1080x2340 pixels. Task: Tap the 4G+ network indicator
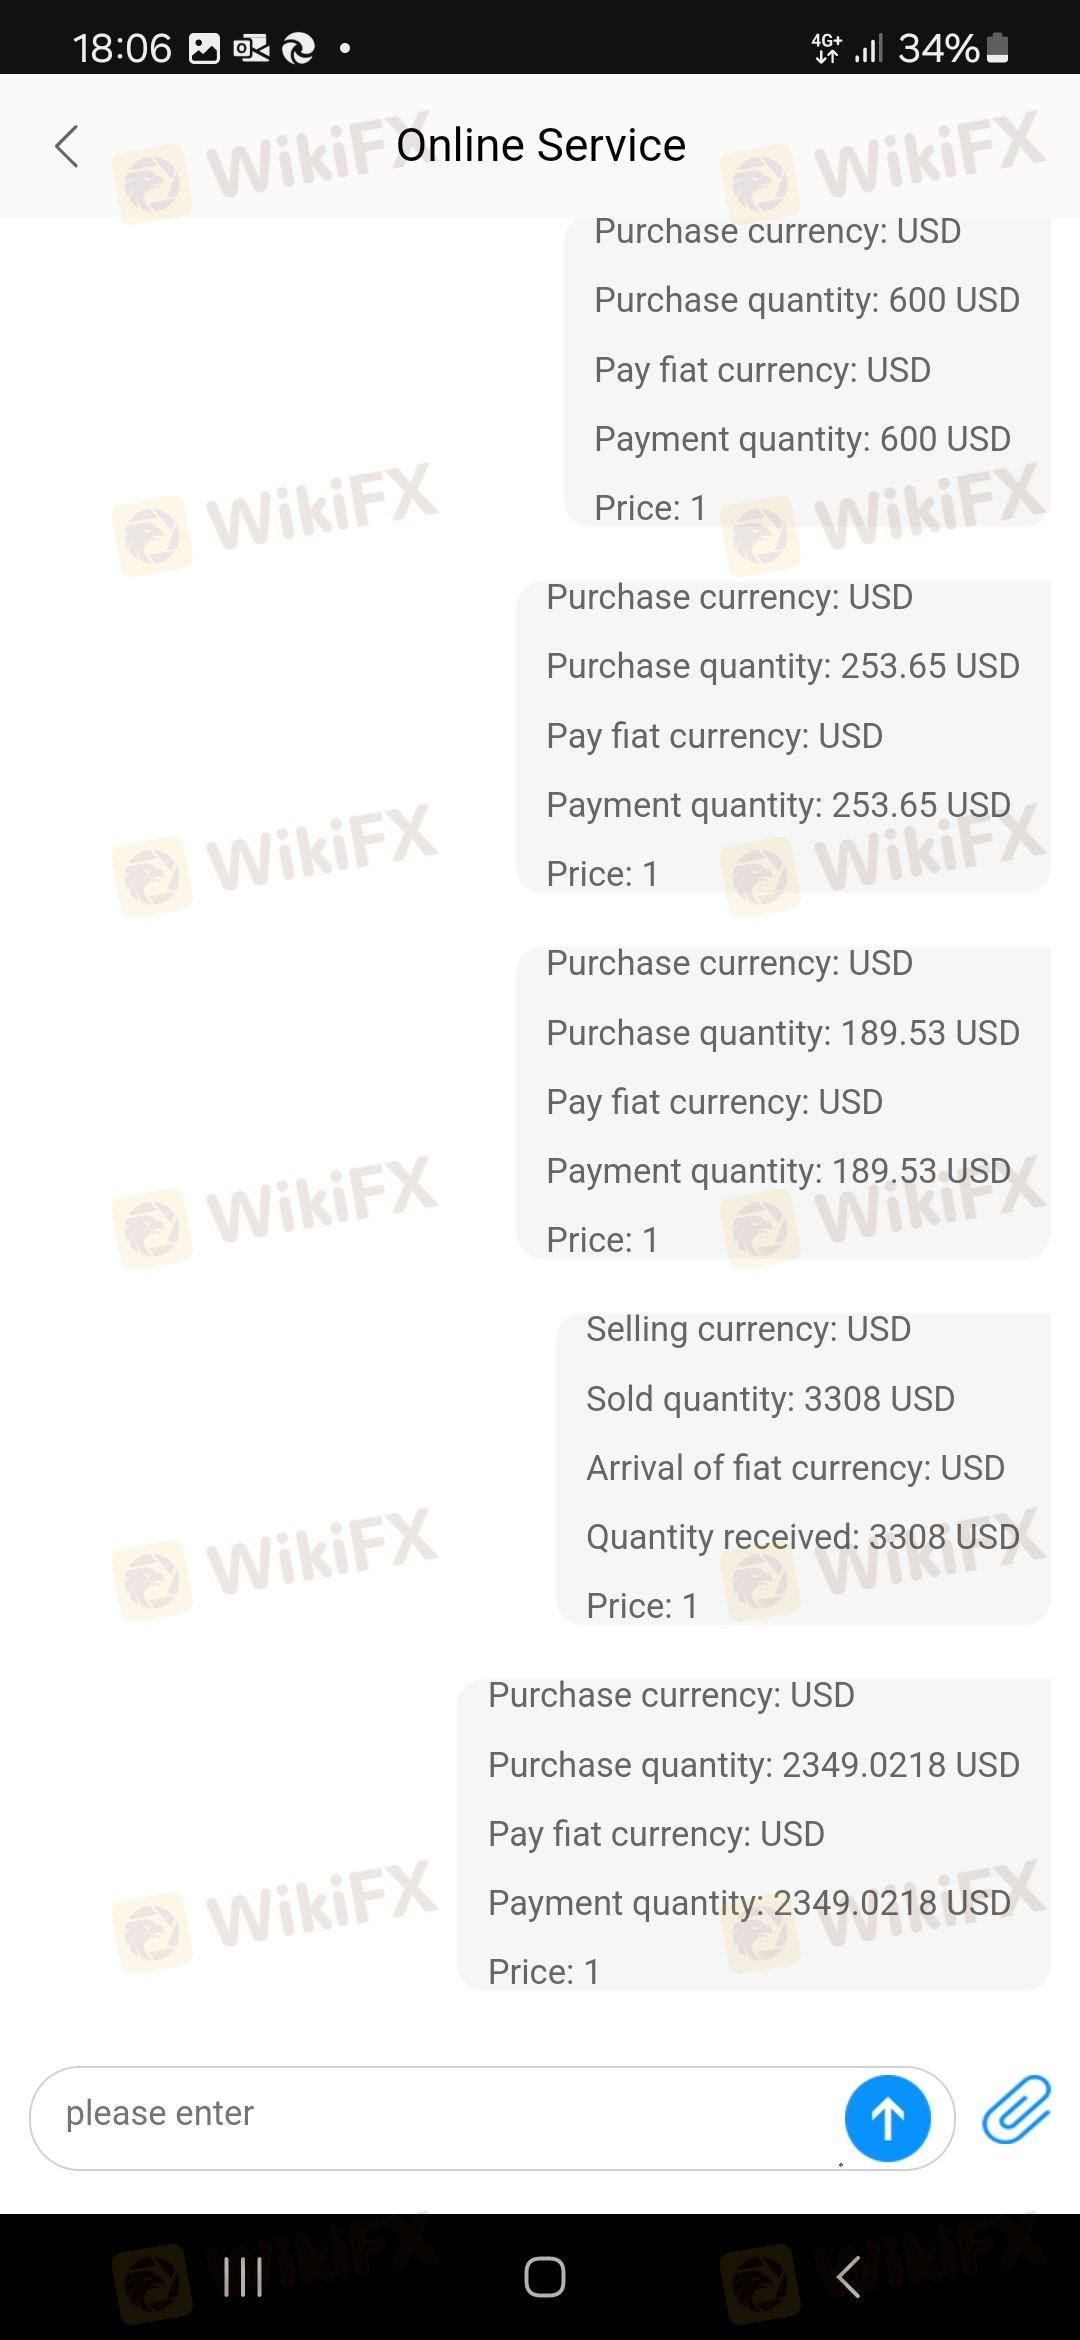click(x=826, y=48)
